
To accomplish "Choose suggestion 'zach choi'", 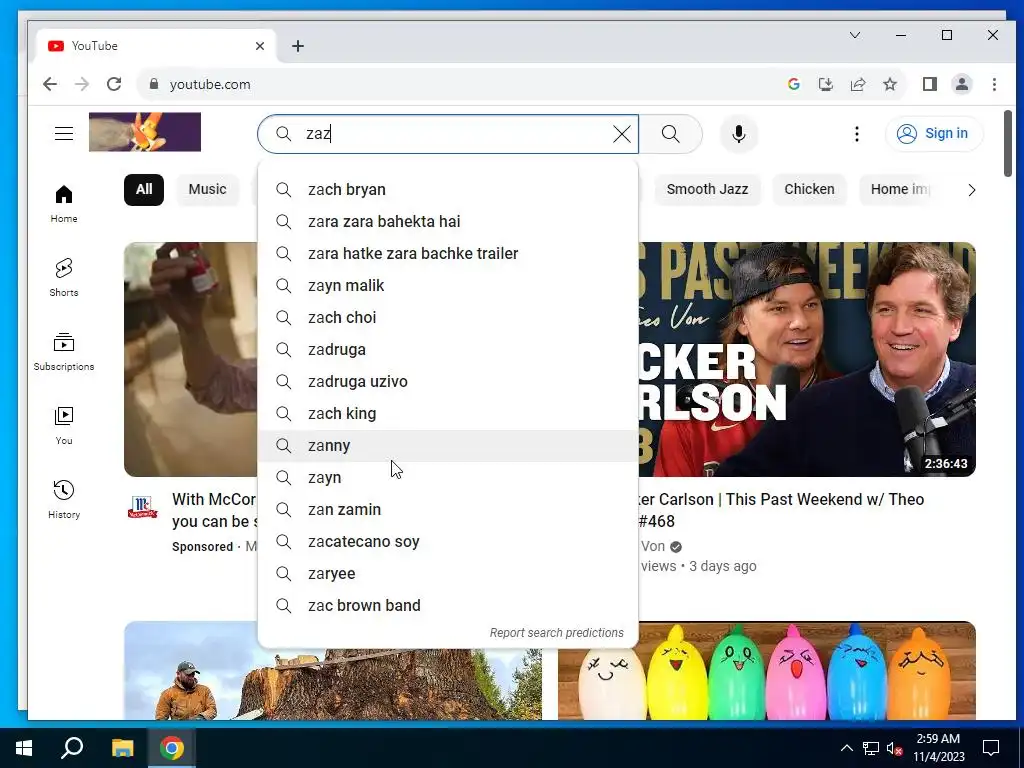I will [x=448, y=317].
